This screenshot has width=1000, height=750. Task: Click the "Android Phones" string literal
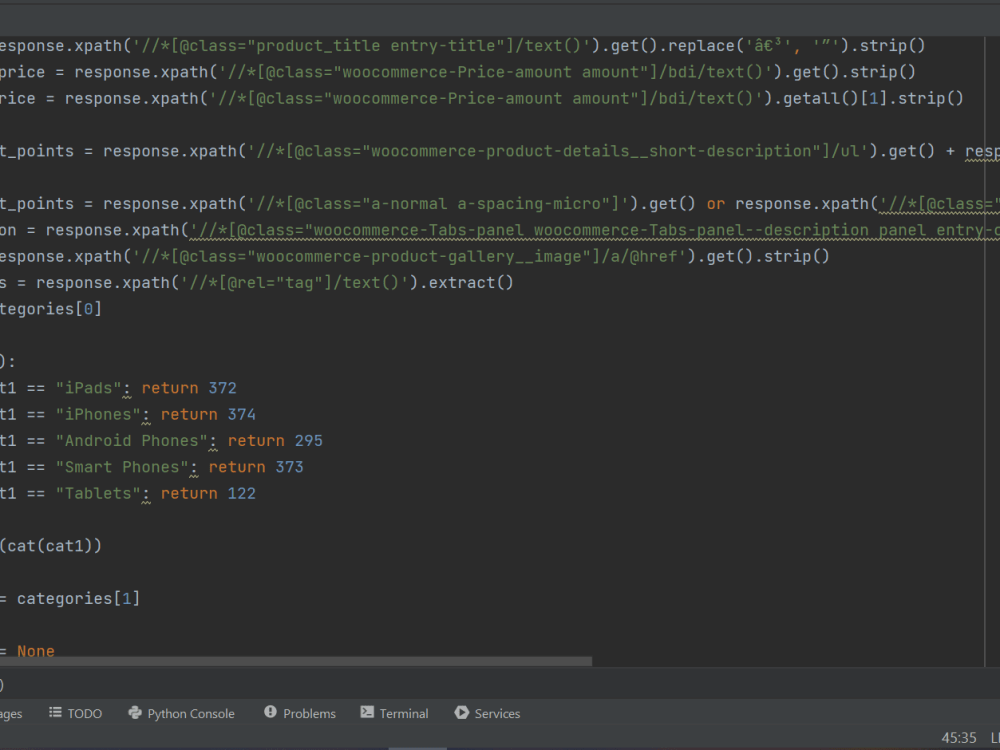point(132,441)
